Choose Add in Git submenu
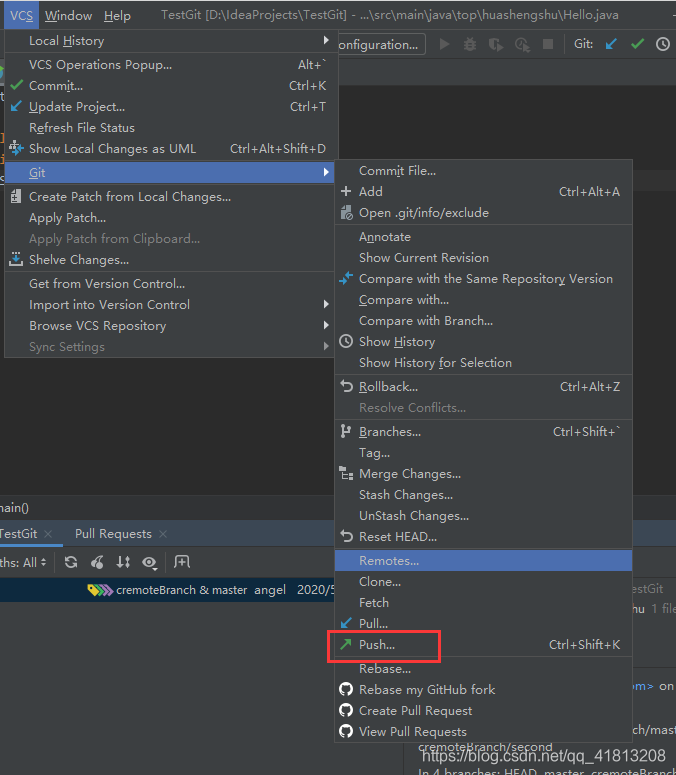 tap(484, 192)
